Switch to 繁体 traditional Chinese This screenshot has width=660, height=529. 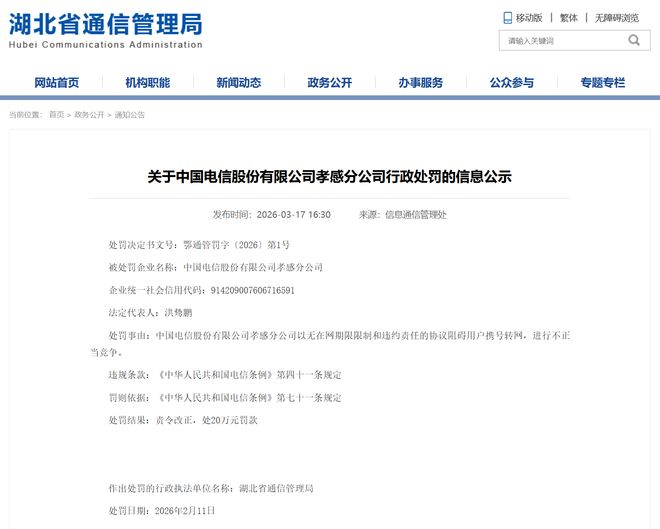[x=568, y=18]
